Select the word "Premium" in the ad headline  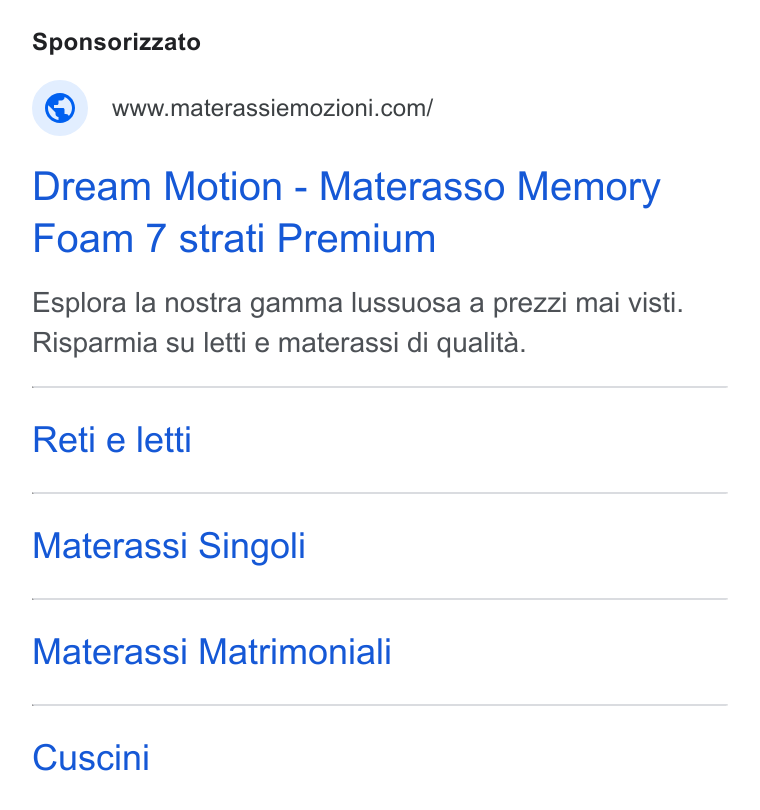356,239
